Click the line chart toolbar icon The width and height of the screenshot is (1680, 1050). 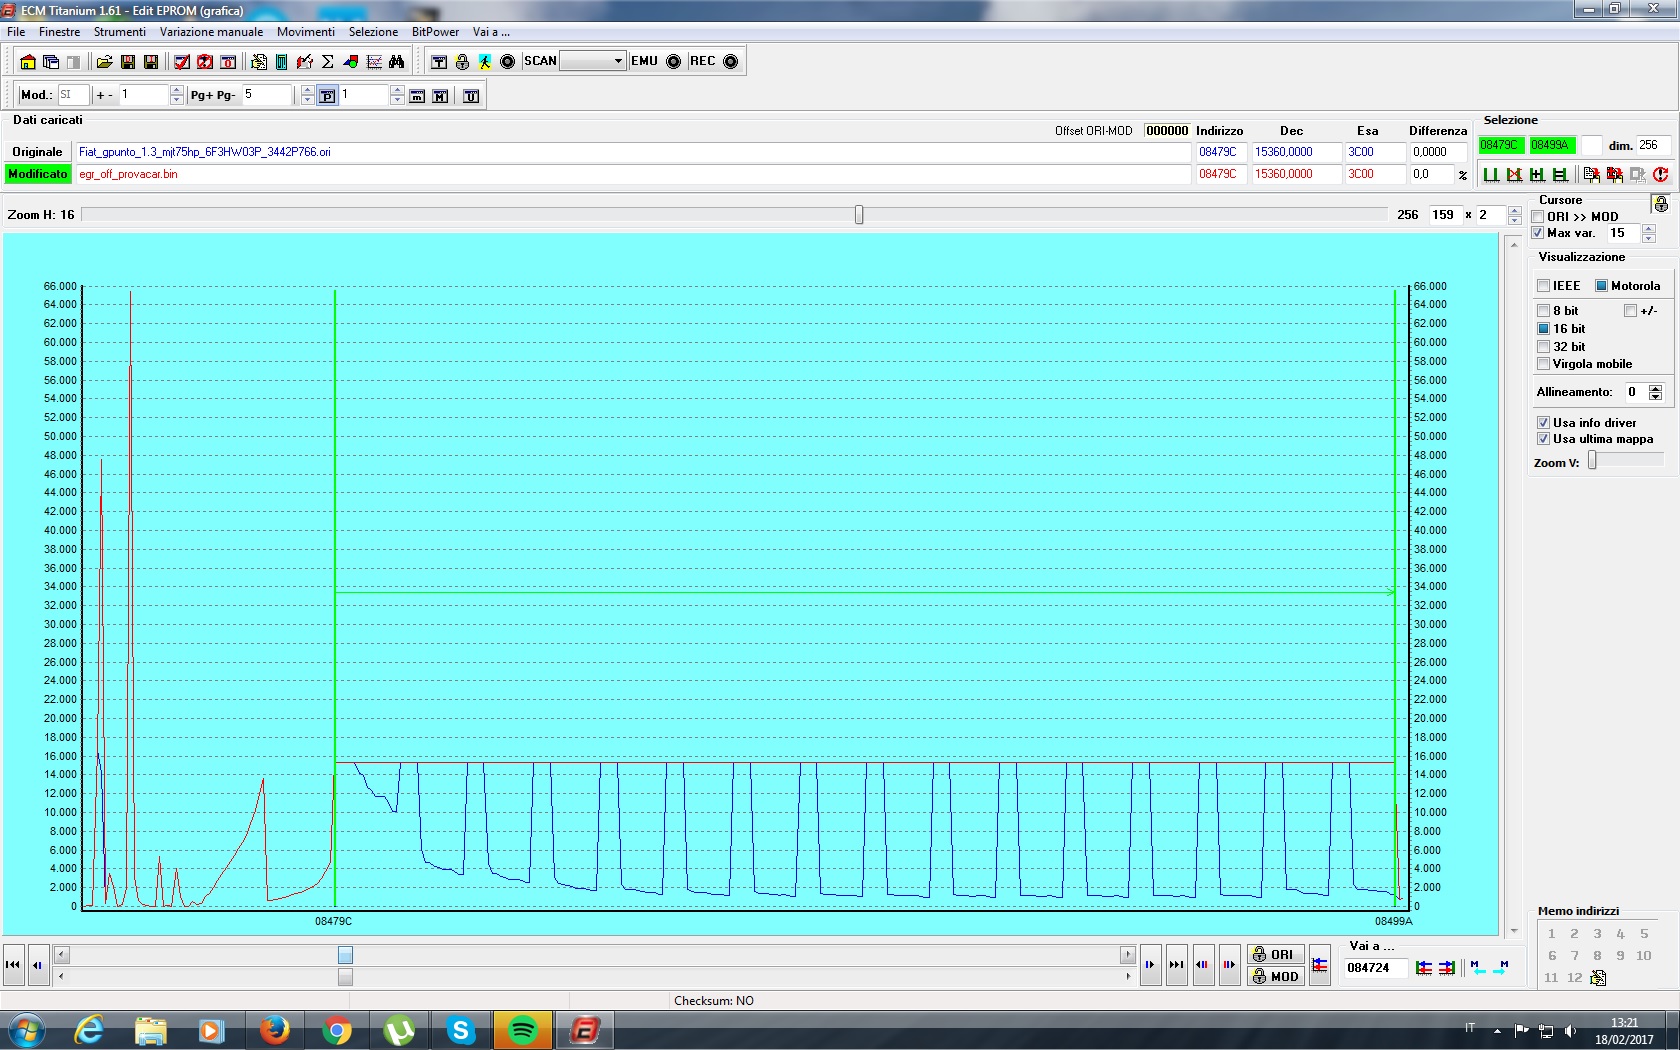coord(374,62)
